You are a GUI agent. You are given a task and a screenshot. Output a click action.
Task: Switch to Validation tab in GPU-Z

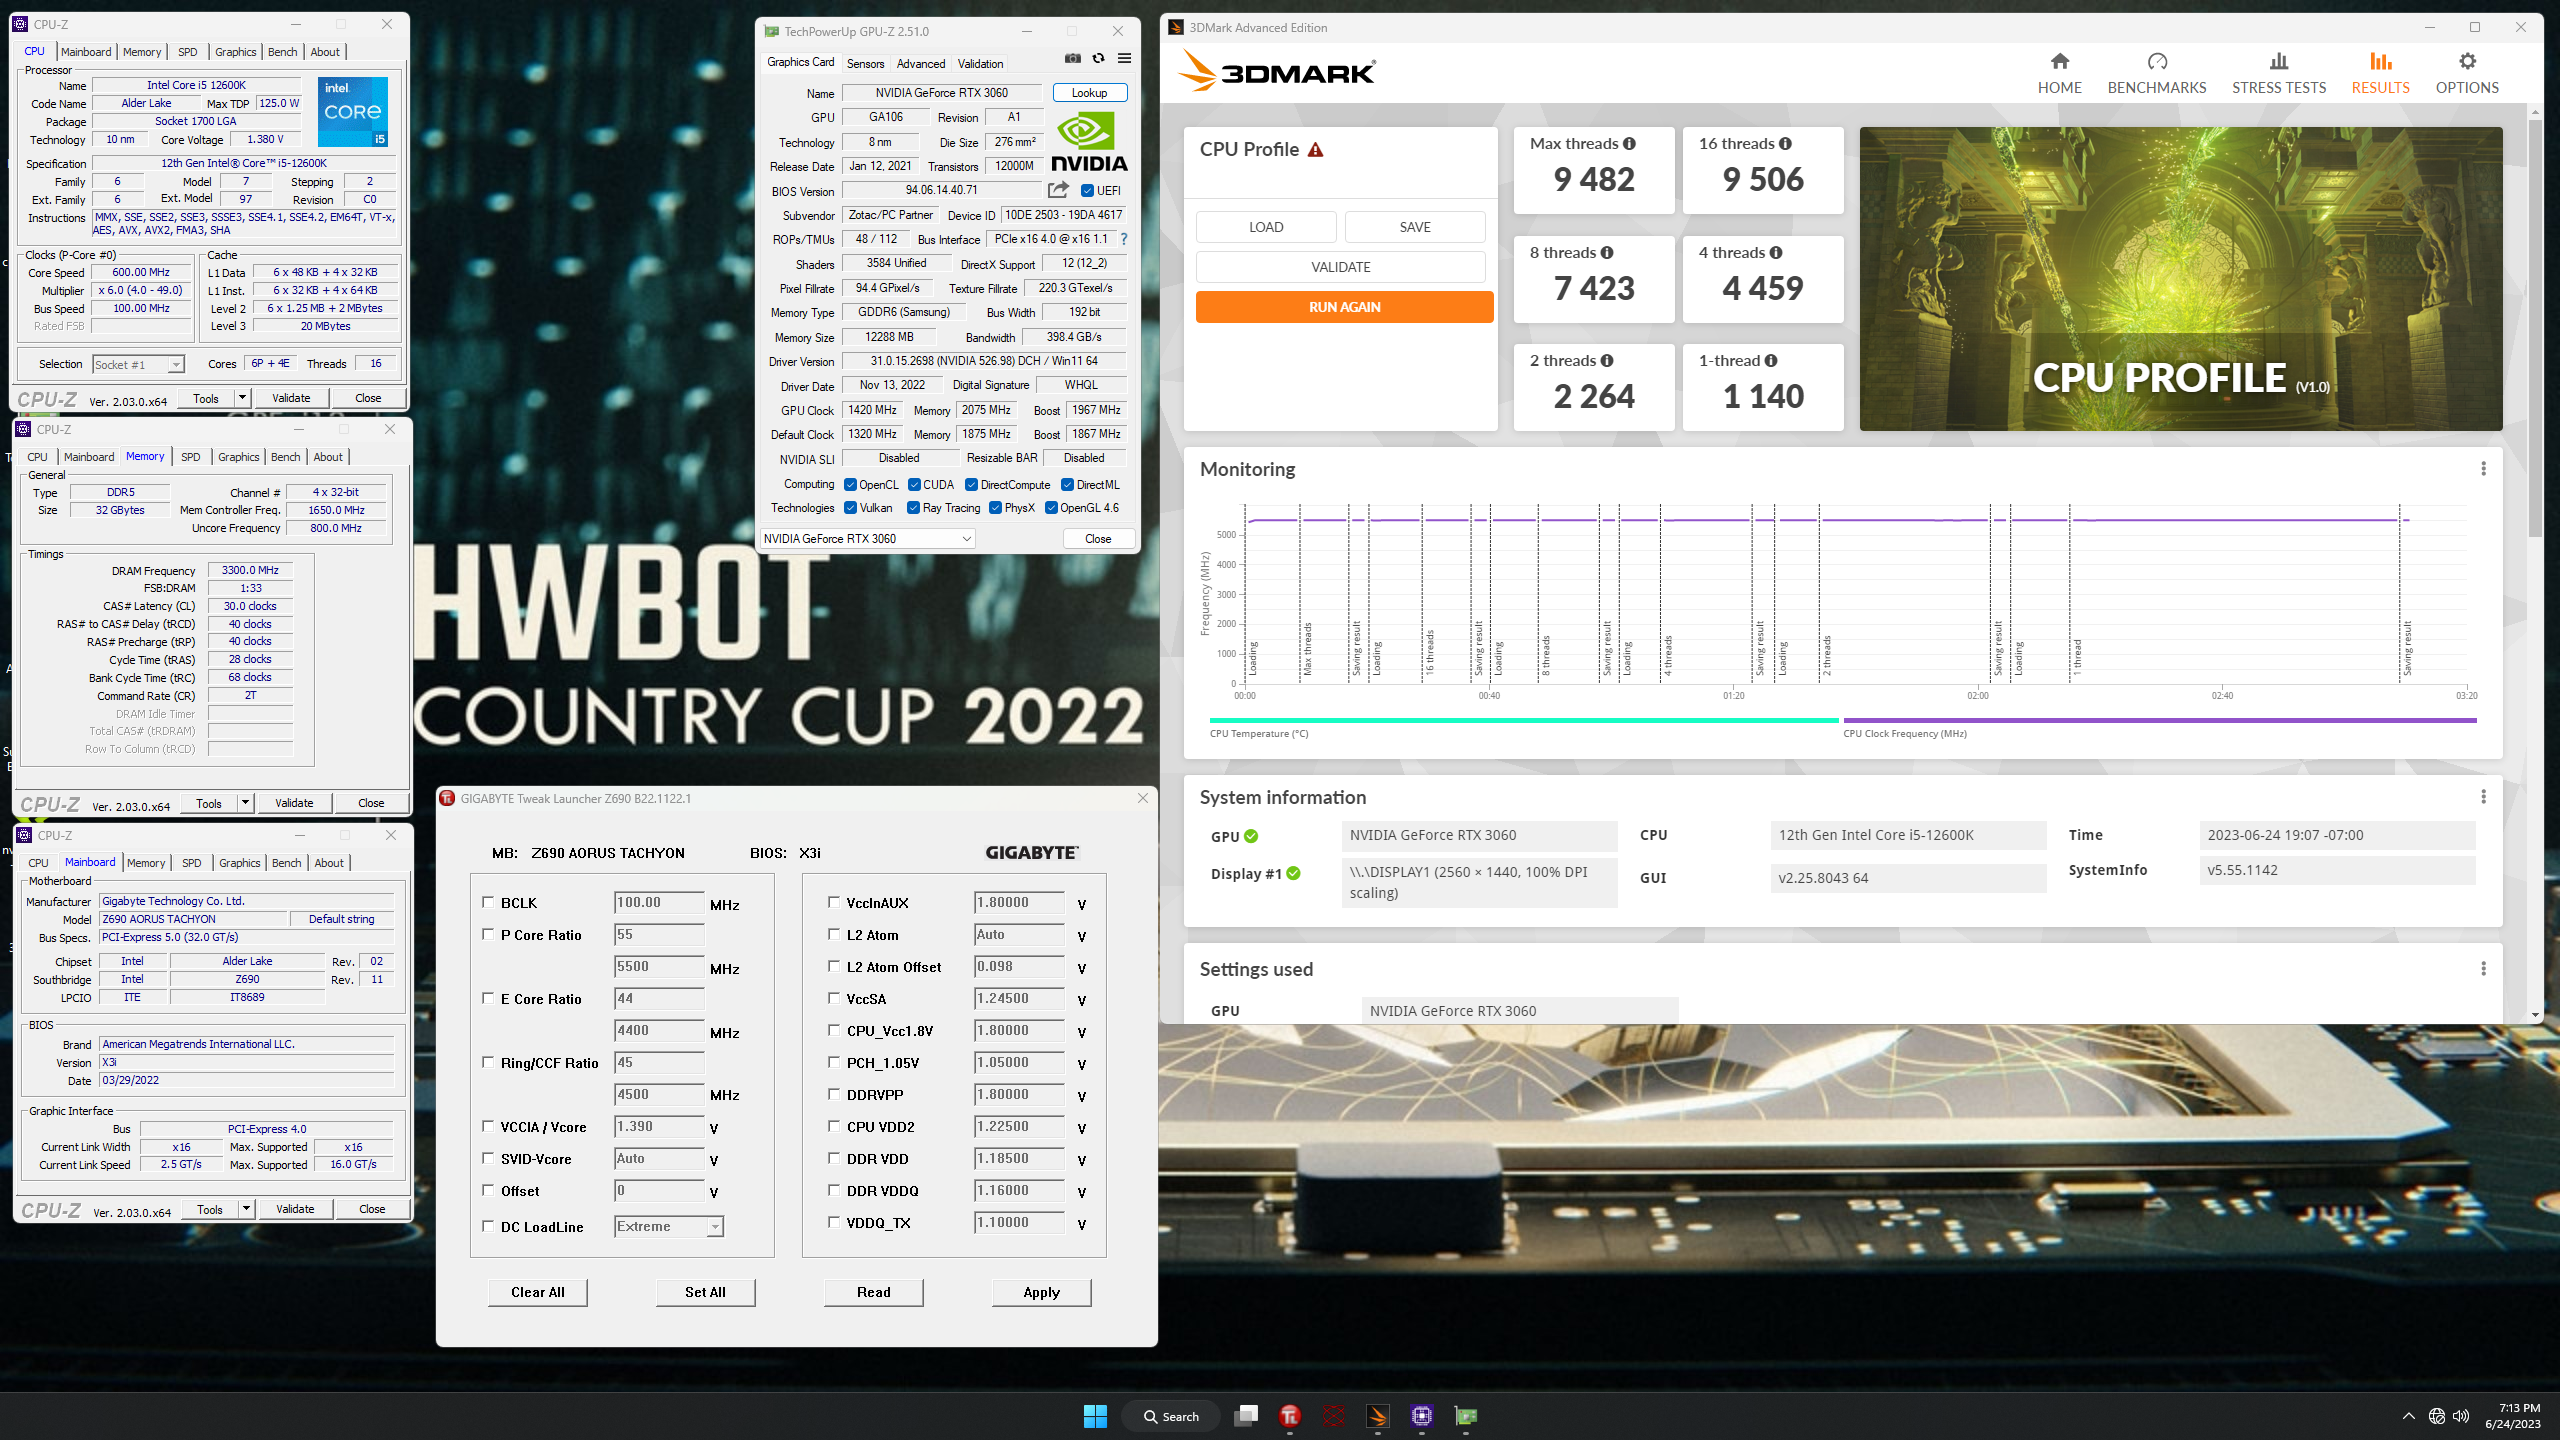(980, 64)
